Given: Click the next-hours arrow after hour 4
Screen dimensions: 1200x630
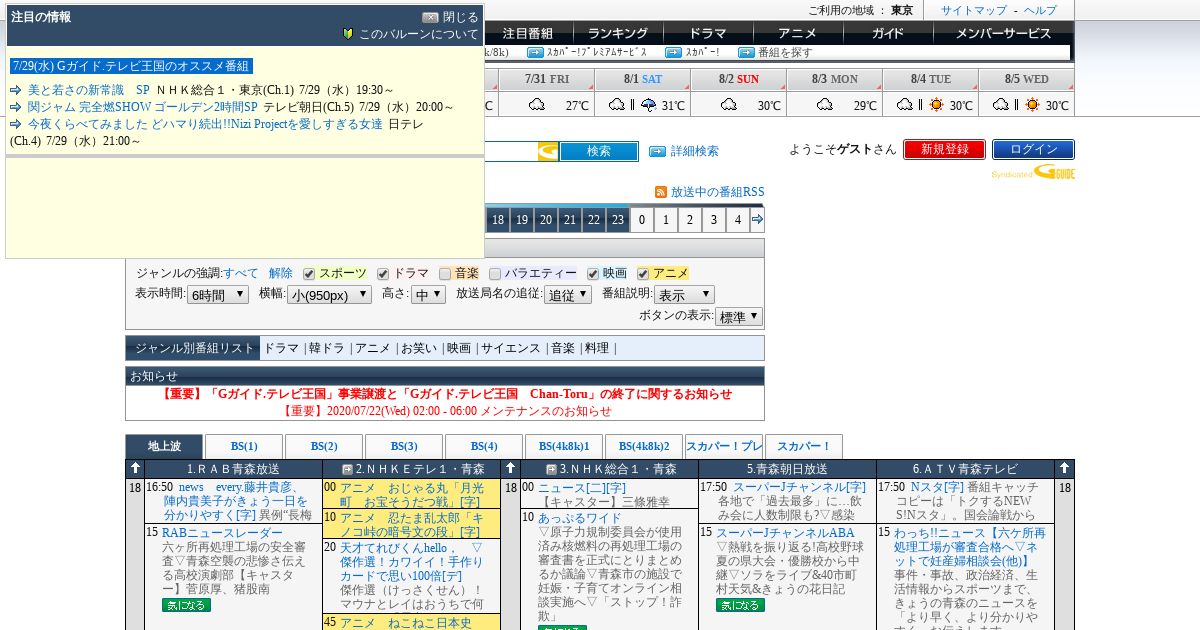Looking at the screenshot, I should 758,220.
